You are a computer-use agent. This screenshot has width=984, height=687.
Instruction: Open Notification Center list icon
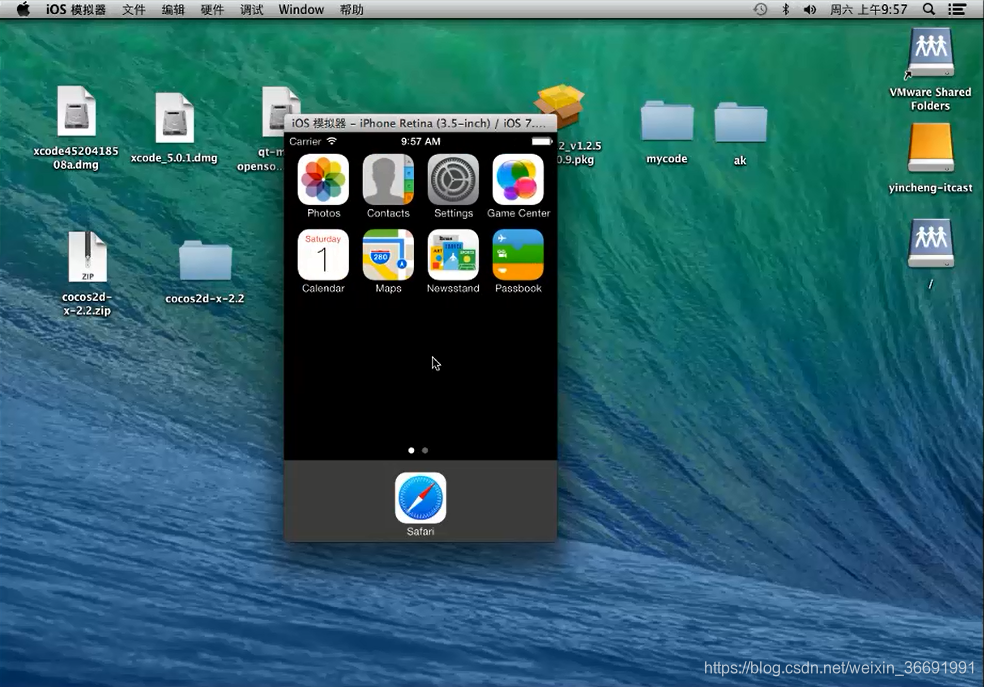tap(957, 9)
